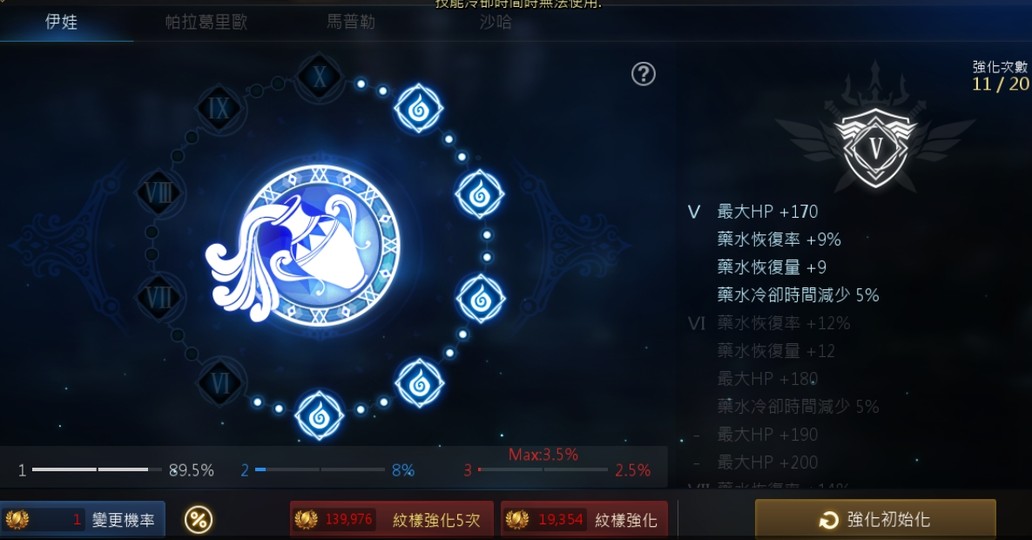Click the 紋樣強化 button costing 19,354
The image size is (1032, 540).
(x=584, y=520)
